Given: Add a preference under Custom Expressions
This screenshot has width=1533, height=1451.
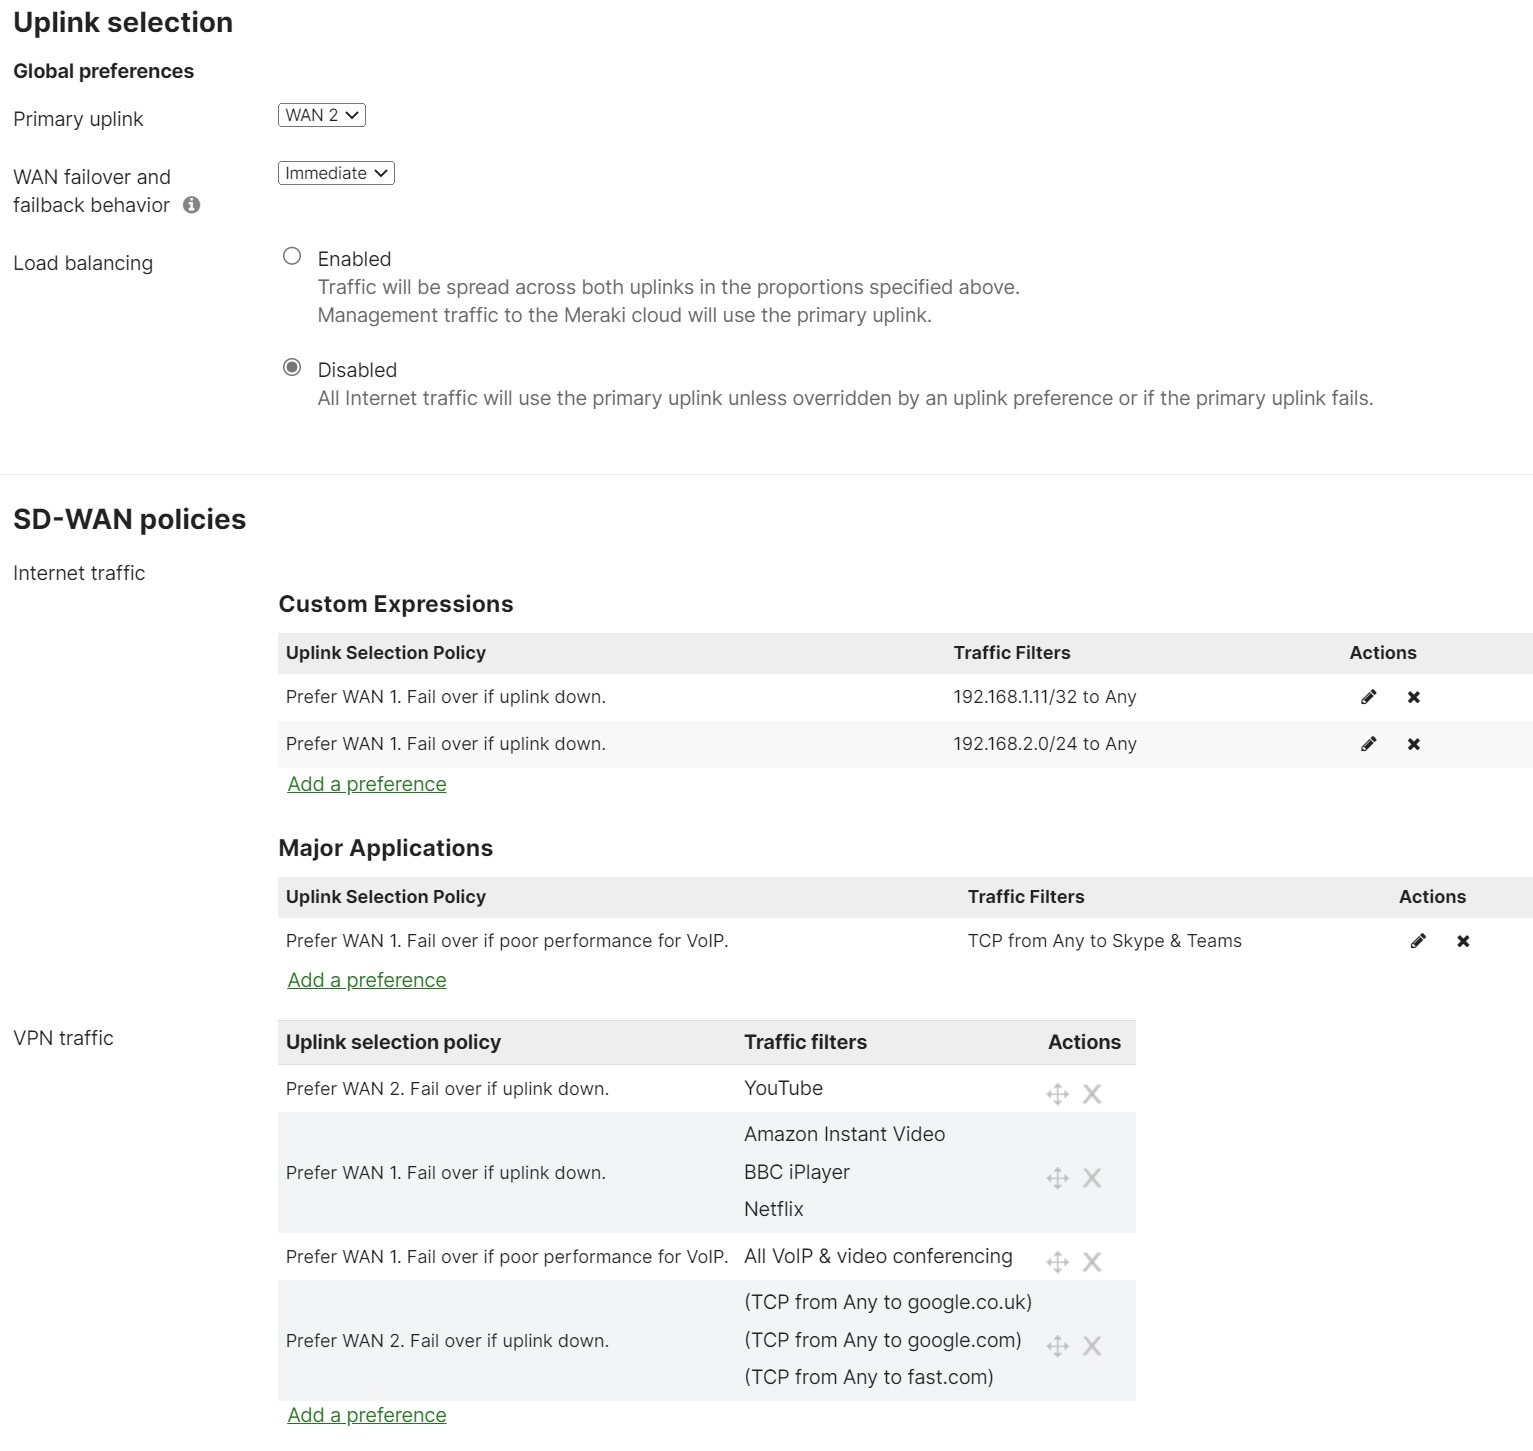Looking at the screenshot, I should coord(366,784).
